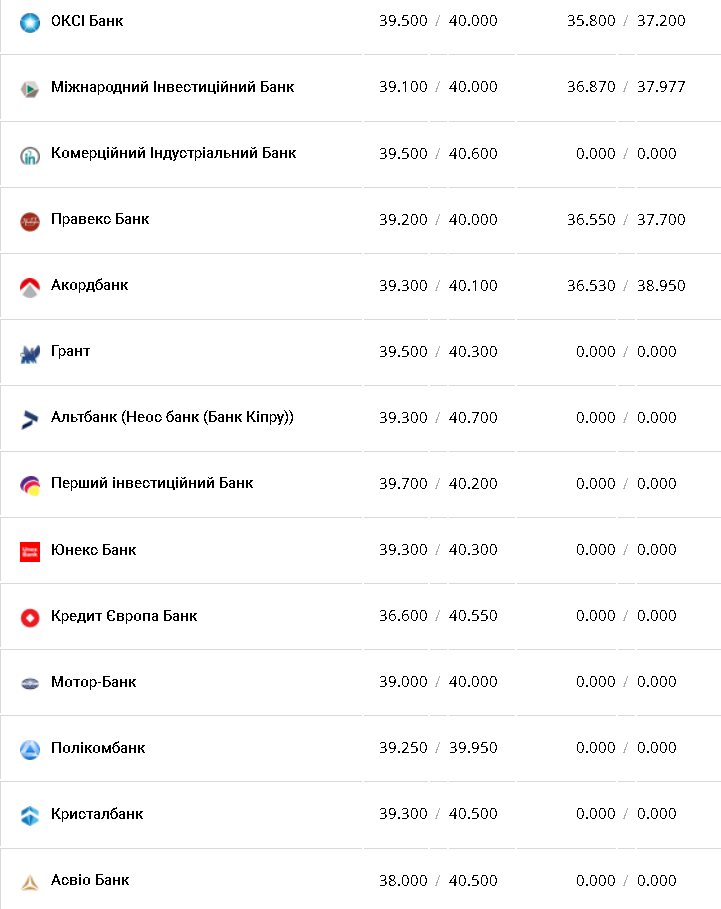Click the Полікомбанк logo icon
This screenshot has height=909, width=721.
tap(30, 749)
